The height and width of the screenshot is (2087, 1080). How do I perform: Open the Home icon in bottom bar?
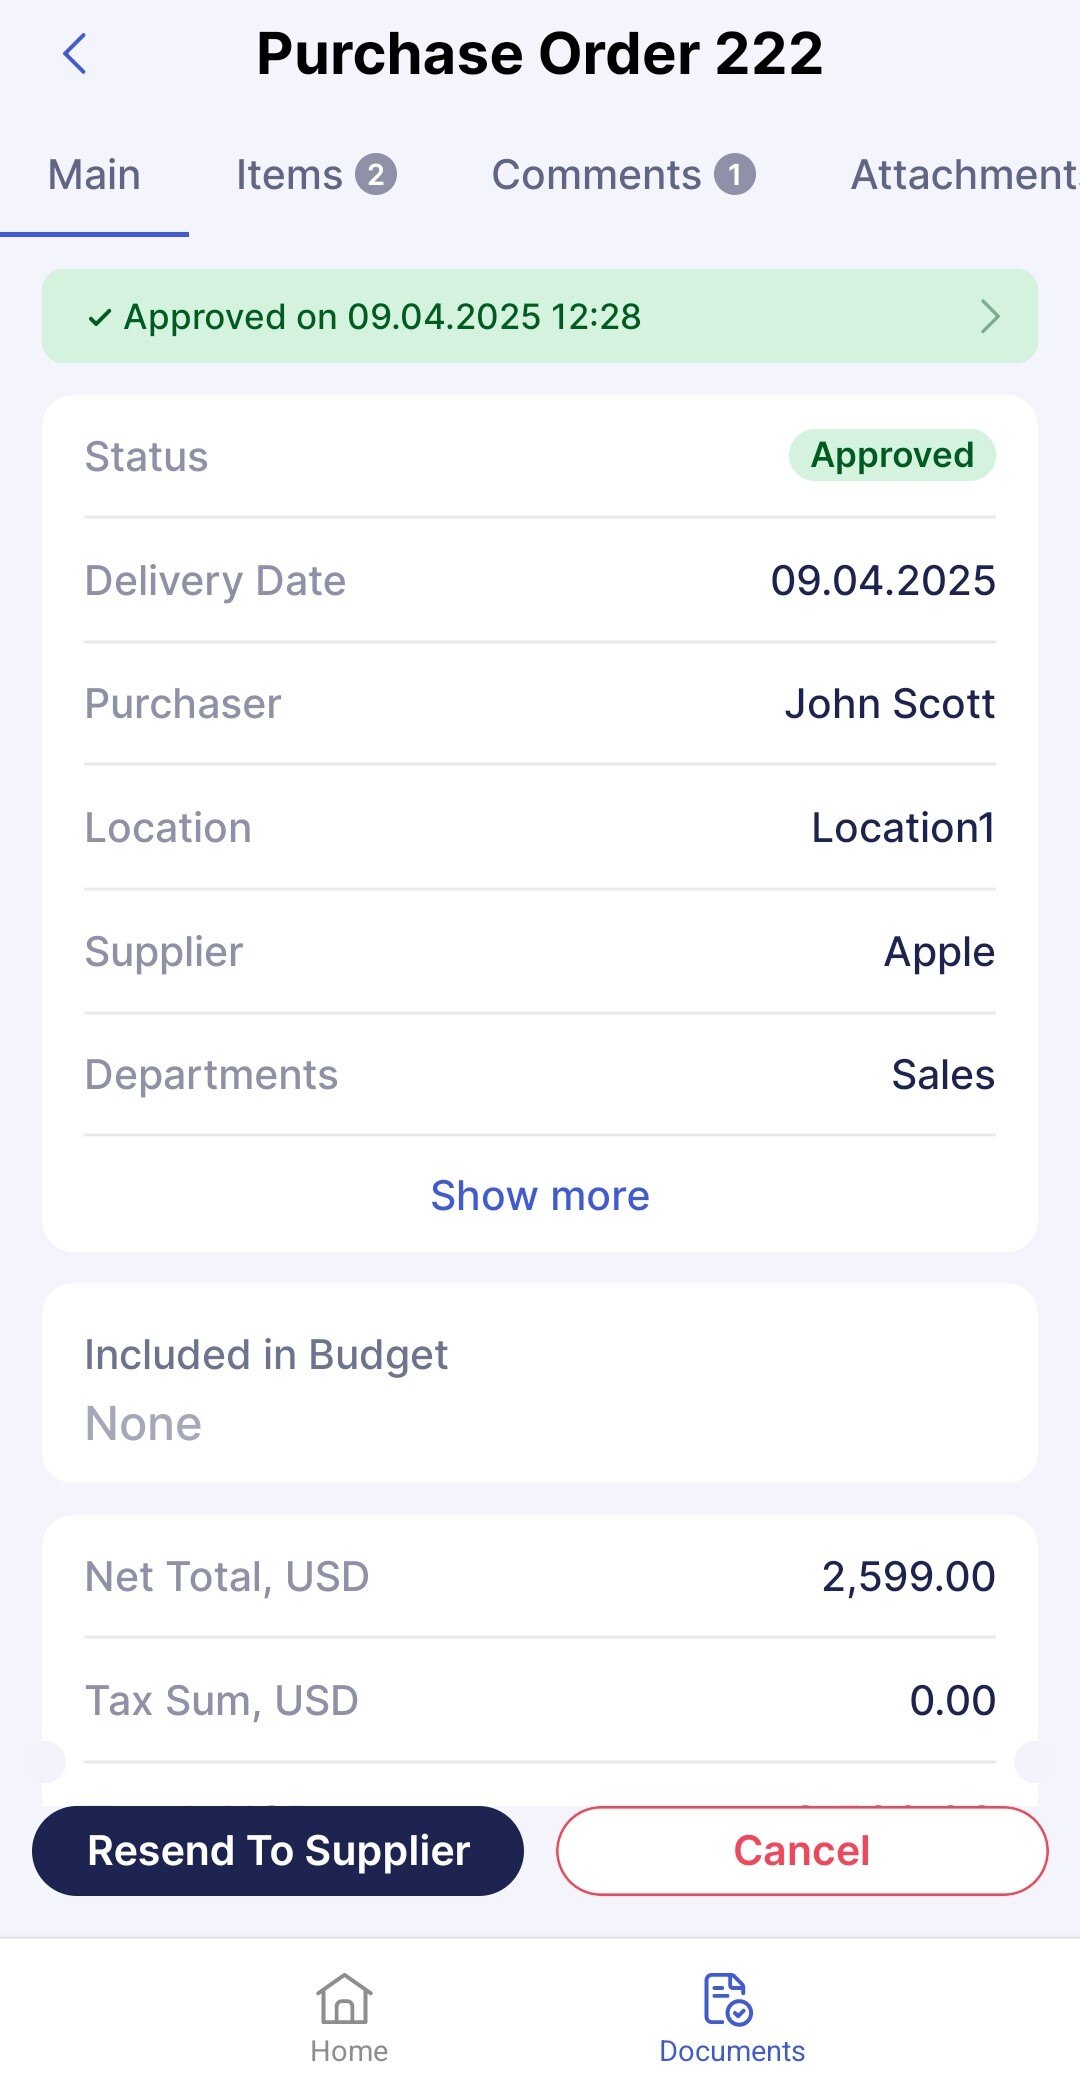pos(345,1998)
